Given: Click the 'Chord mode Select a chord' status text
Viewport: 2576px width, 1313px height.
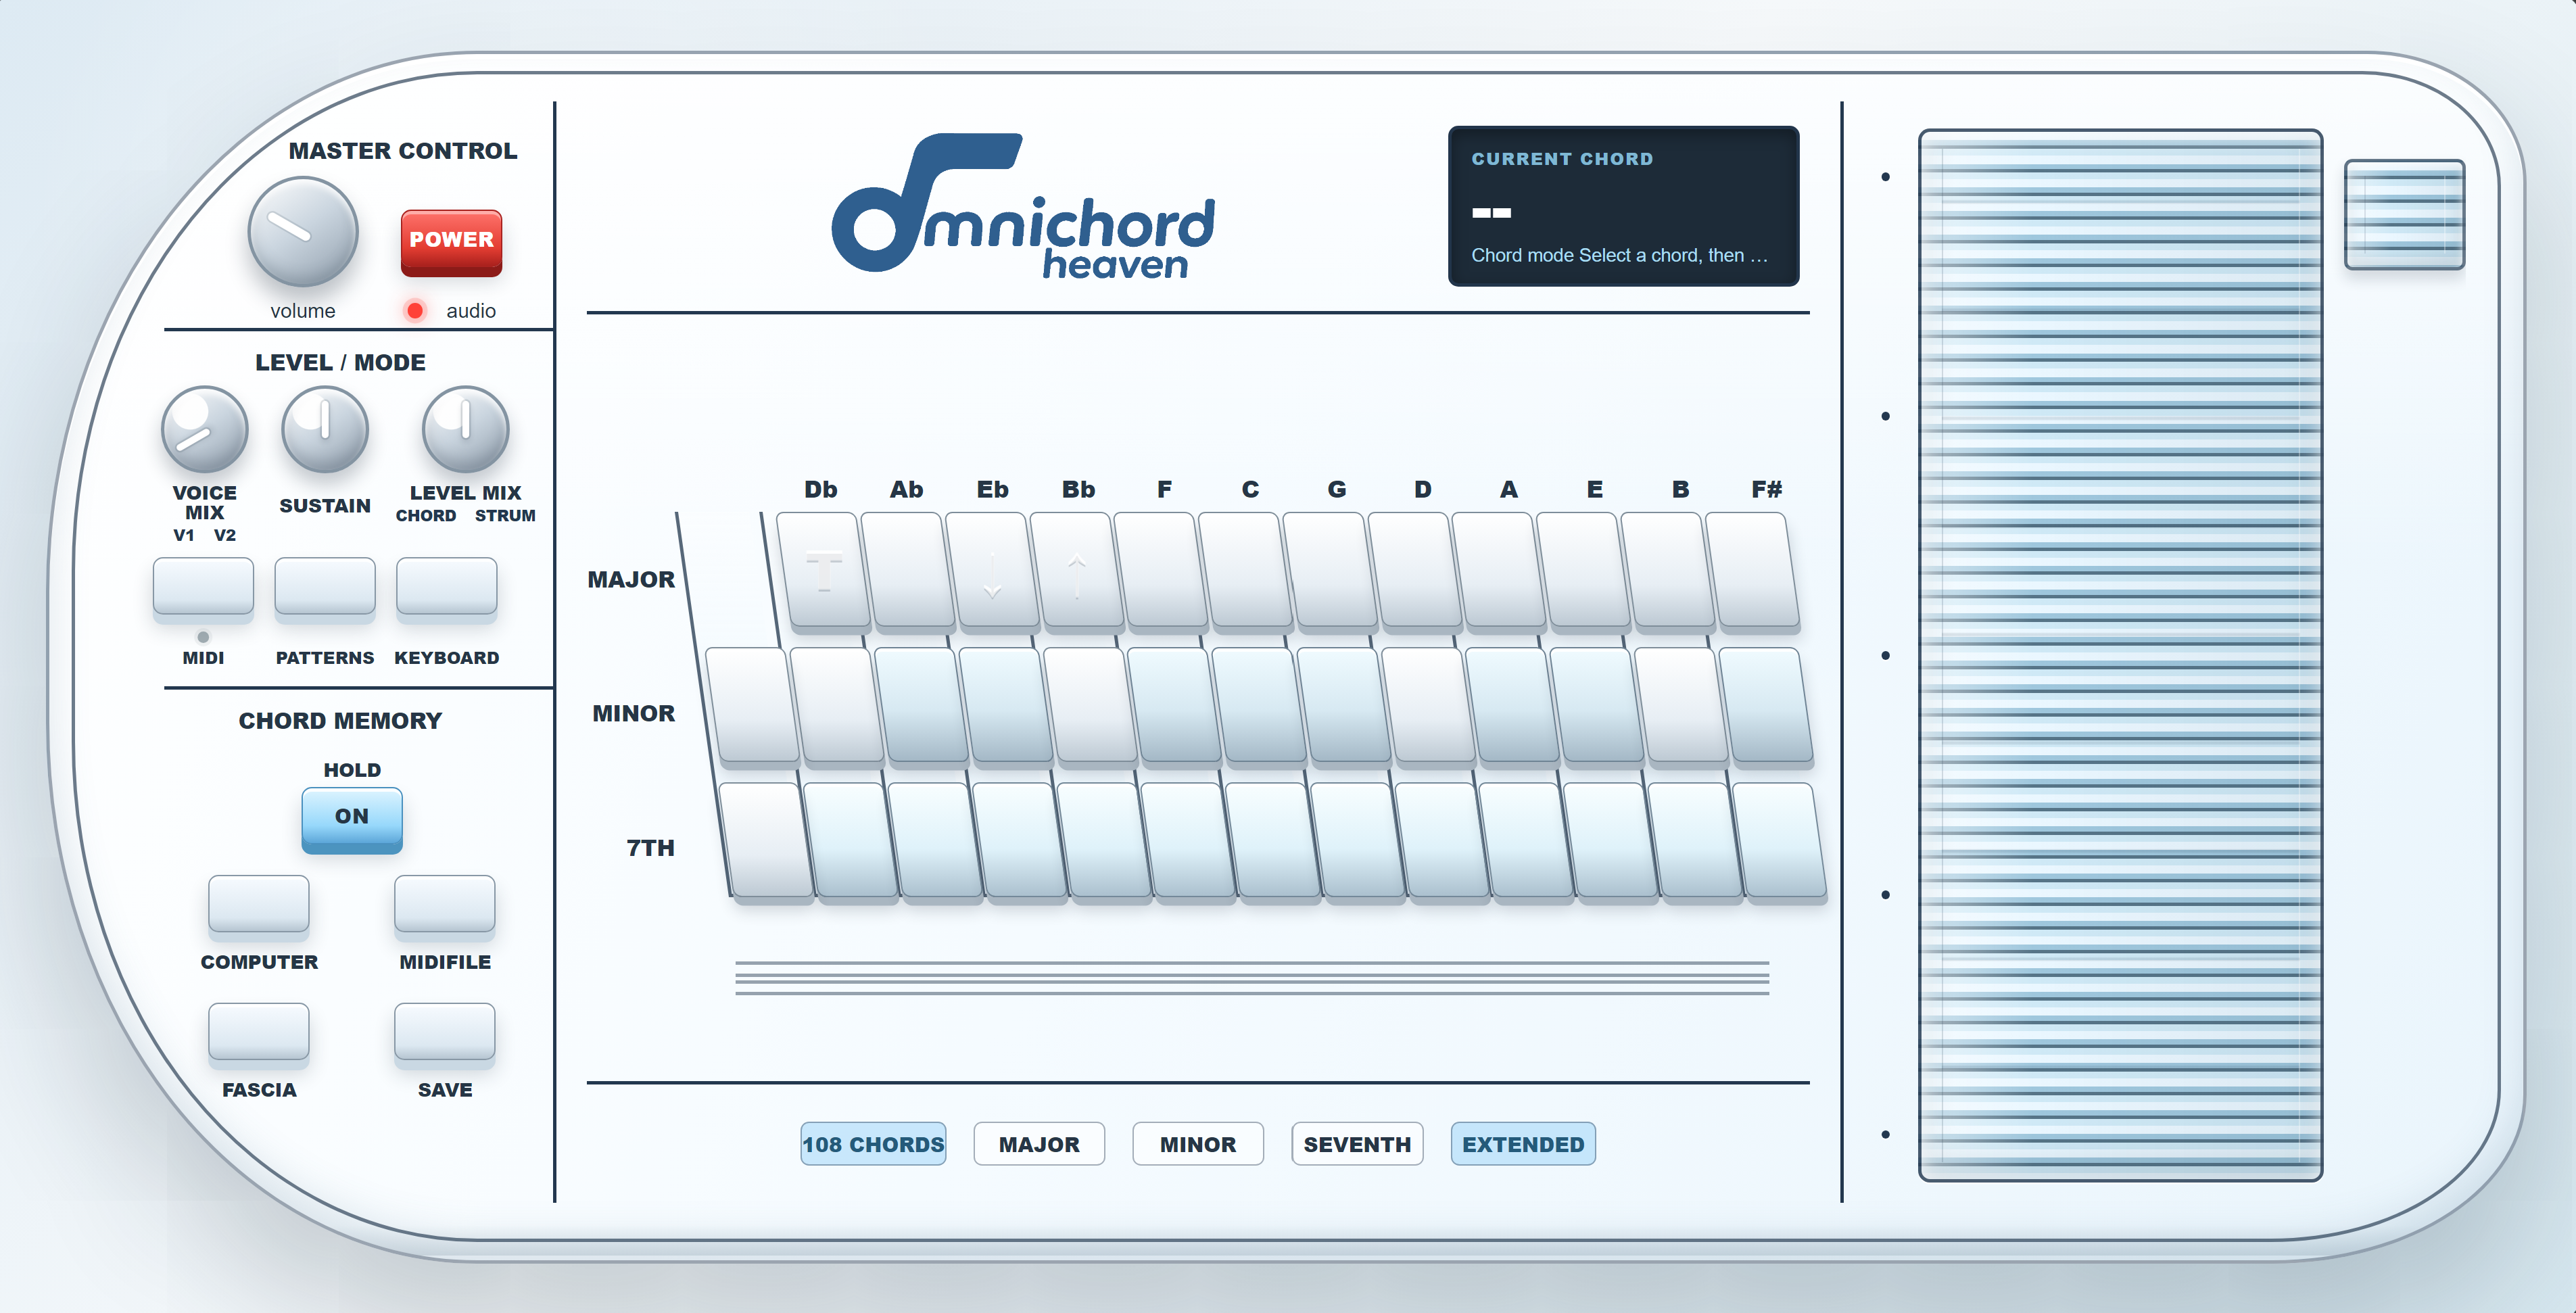Looking at the screenshot, I should point(1619,255).
